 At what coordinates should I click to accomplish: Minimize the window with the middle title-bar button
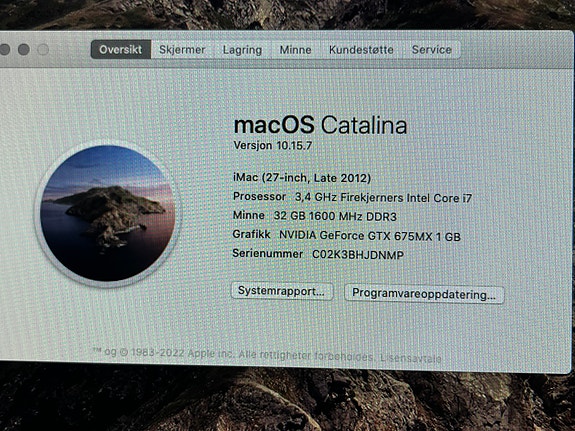click(x=24, y=49)
